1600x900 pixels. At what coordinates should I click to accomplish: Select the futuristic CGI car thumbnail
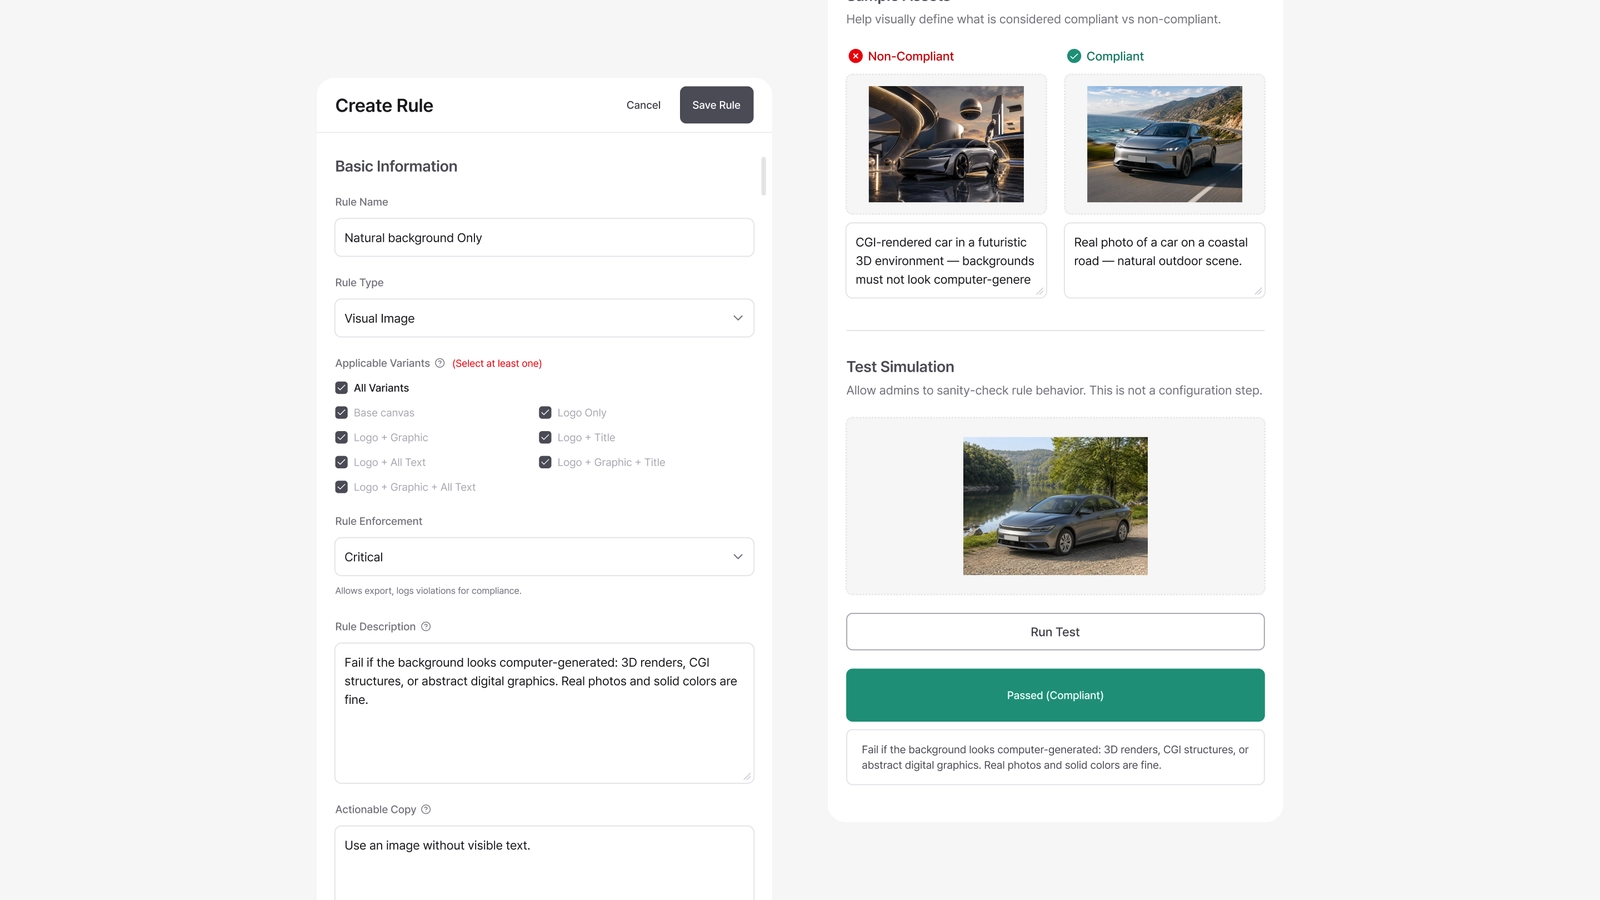click(x=946, y=144)
